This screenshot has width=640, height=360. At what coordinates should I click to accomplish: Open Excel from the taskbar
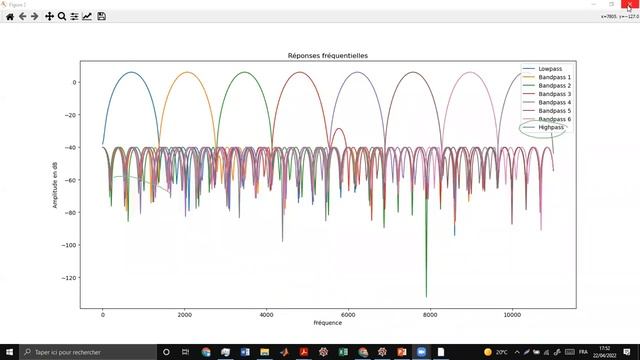pyautogui.click(x=343, y=352)
